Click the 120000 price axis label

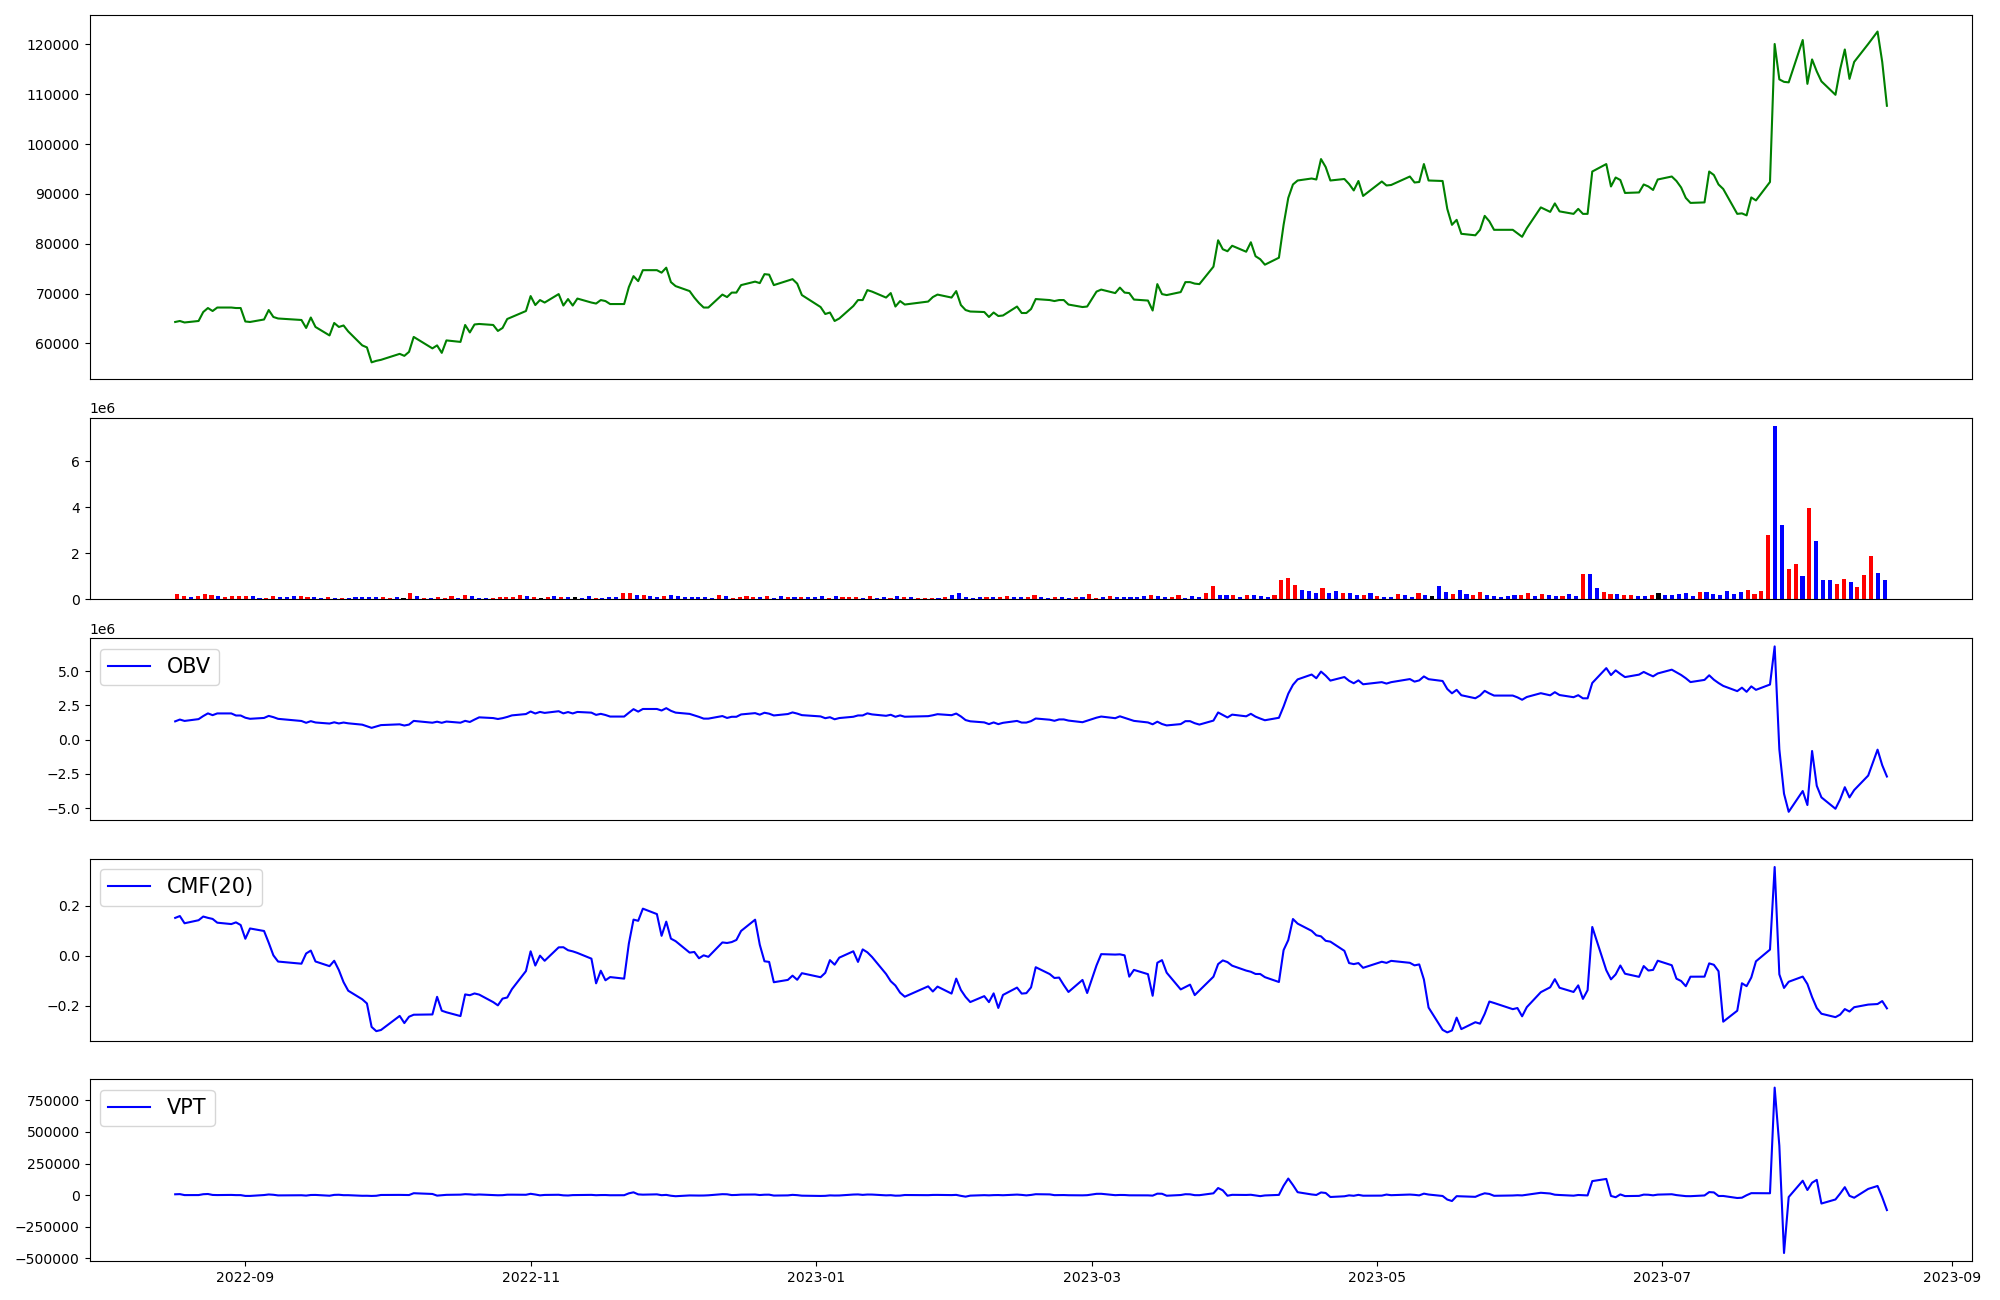pos(52,45)
